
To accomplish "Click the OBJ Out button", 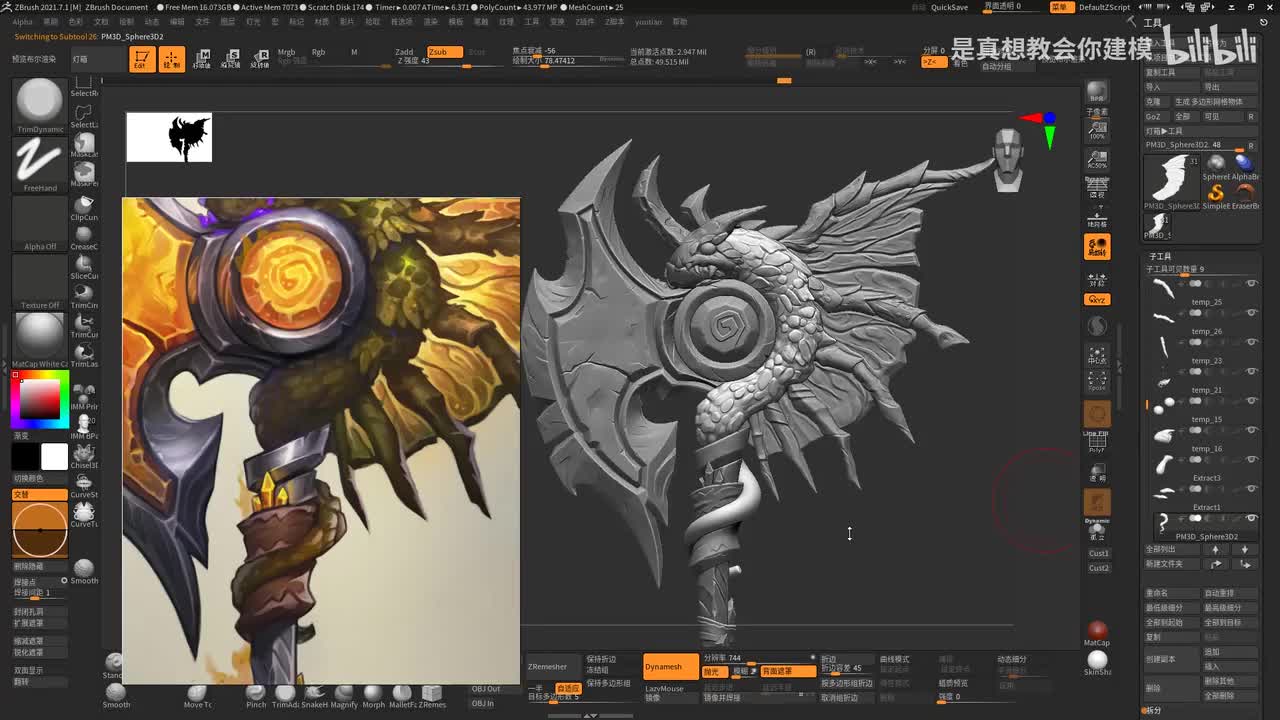I will [486, 689].
